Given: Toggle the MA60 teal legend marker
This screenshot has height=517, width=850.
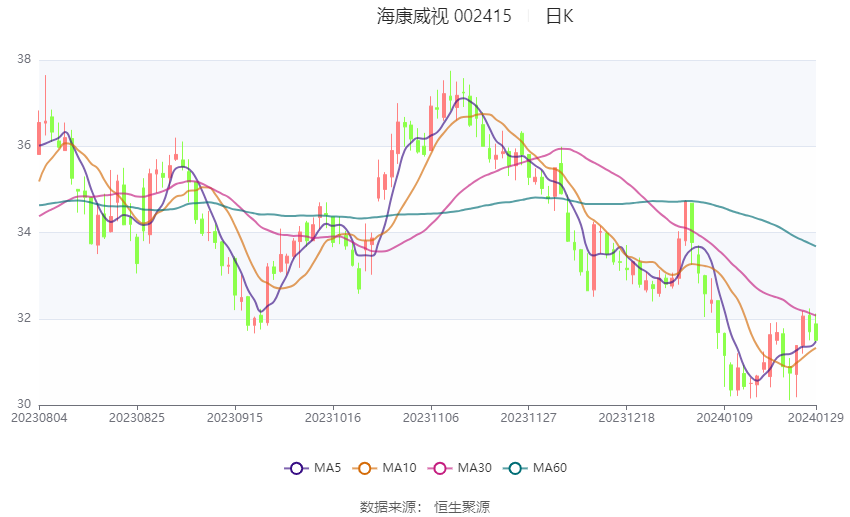Looking at the screenshot, I should [x=514, y=468].
